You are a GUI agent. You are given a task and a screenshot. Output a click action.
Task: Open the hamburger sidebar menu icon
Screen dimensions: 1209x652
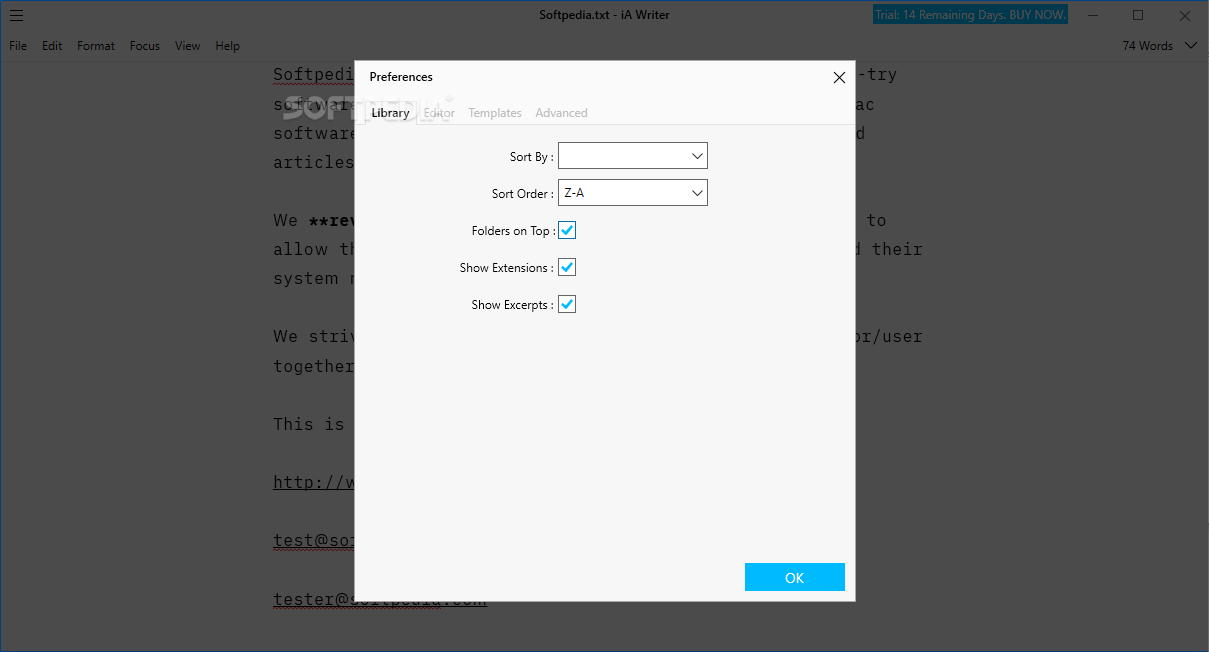16,15
